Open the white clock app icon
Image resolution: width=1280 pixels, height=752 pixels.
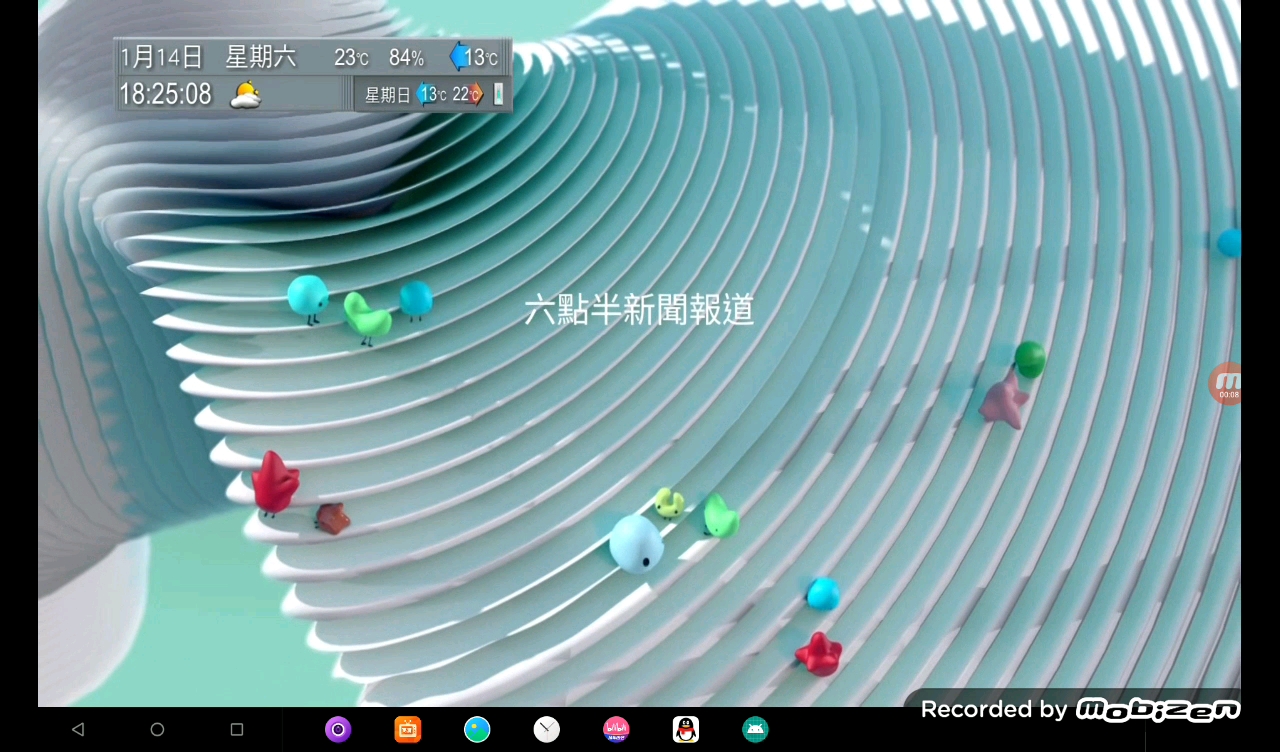(547, 730)
